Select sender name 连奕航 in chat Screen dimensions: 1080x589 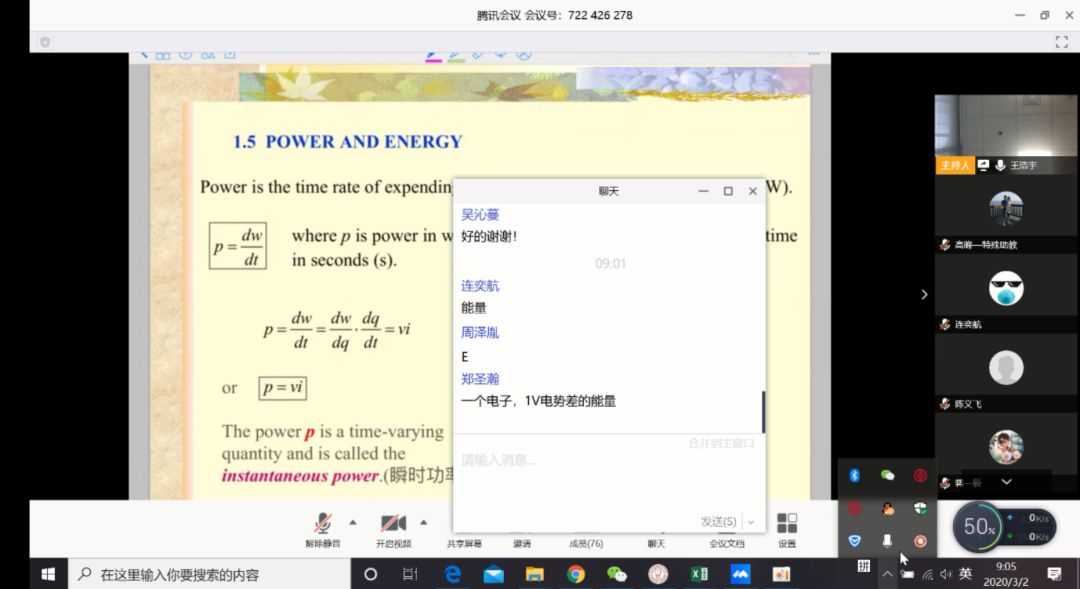(x=480, y=286)
